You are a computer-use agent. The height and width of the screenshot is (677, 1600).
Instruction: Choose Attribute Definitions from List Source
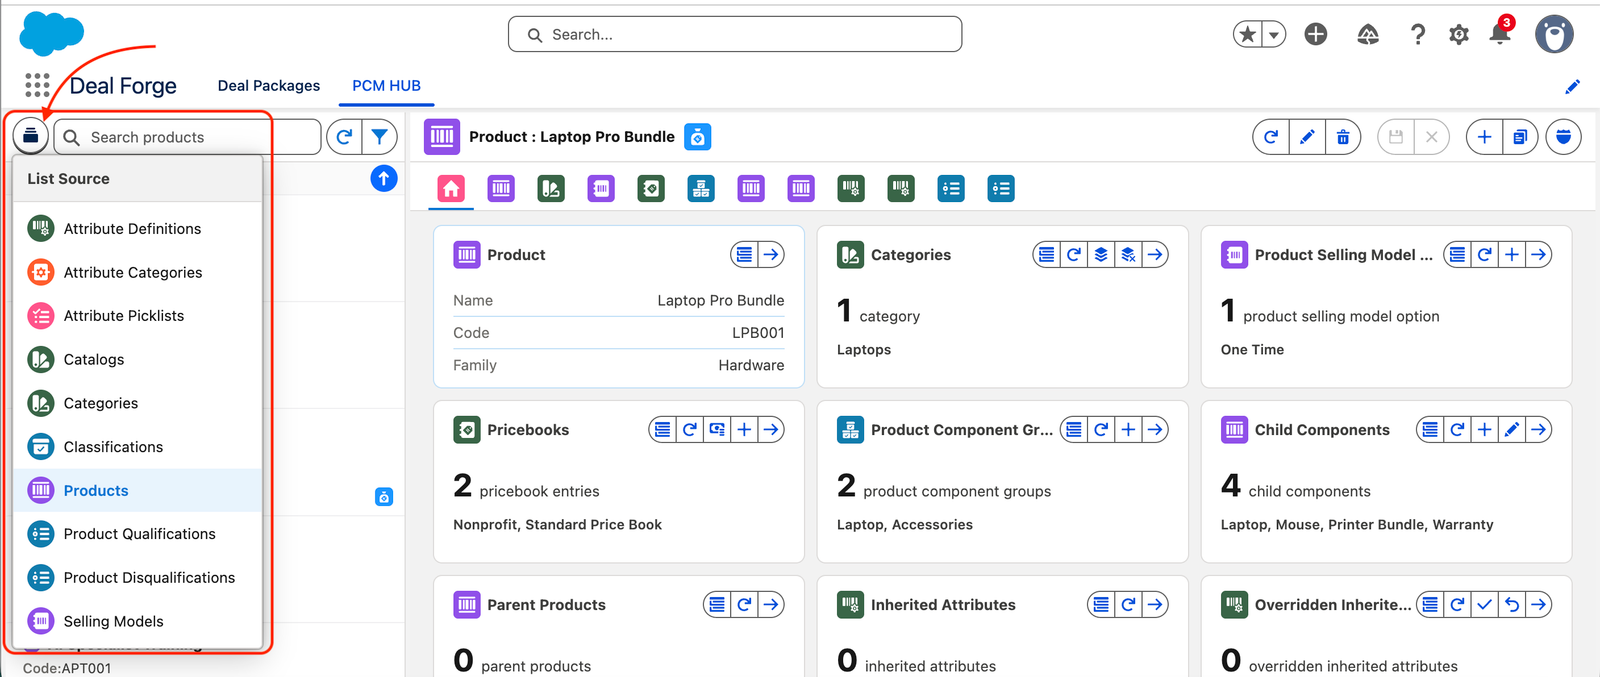(138, 229)
